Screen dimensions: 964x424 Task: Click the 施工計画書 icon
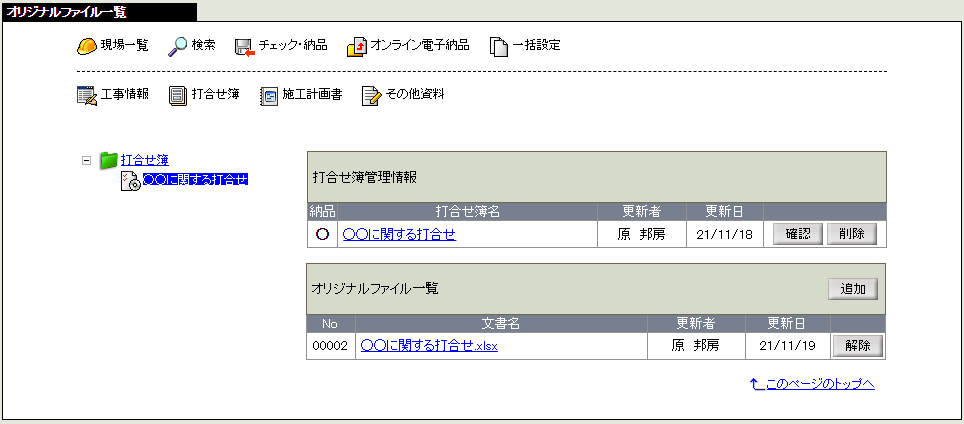pyautogui.click(x=269, y=96)
